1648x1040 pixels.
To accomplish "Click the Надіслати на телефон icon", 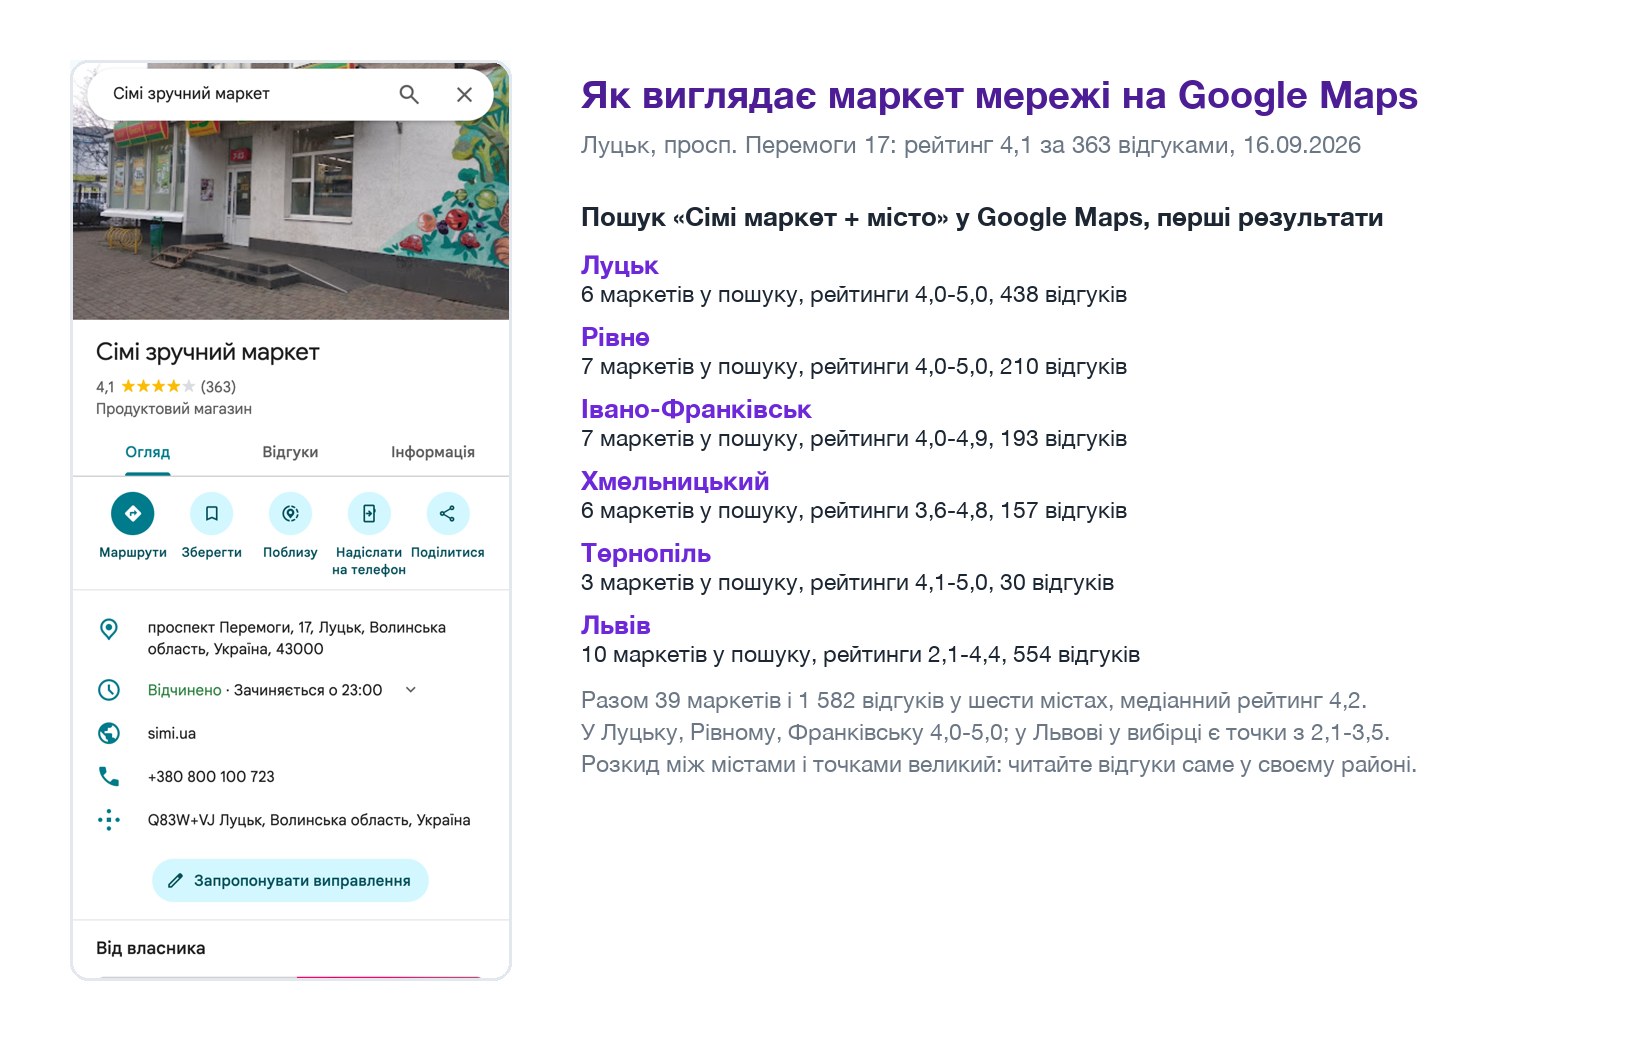I will (x=369, y=513).
